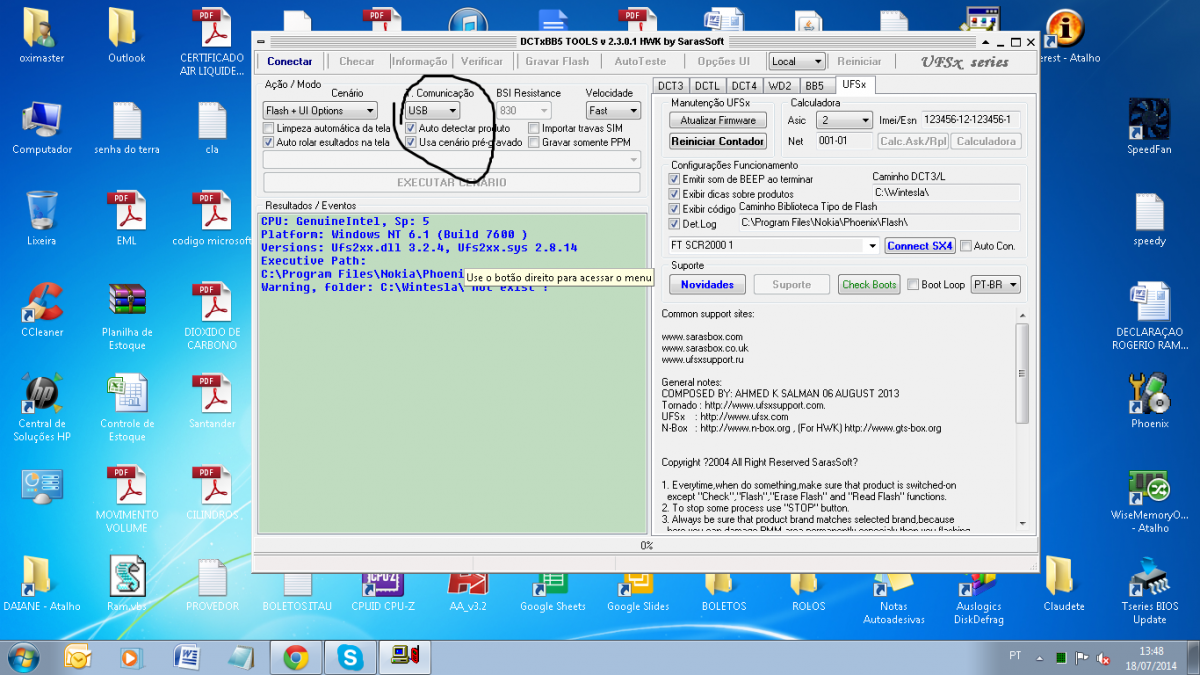Click the Novidades button

pyautogui.click(x=707, y=285)
